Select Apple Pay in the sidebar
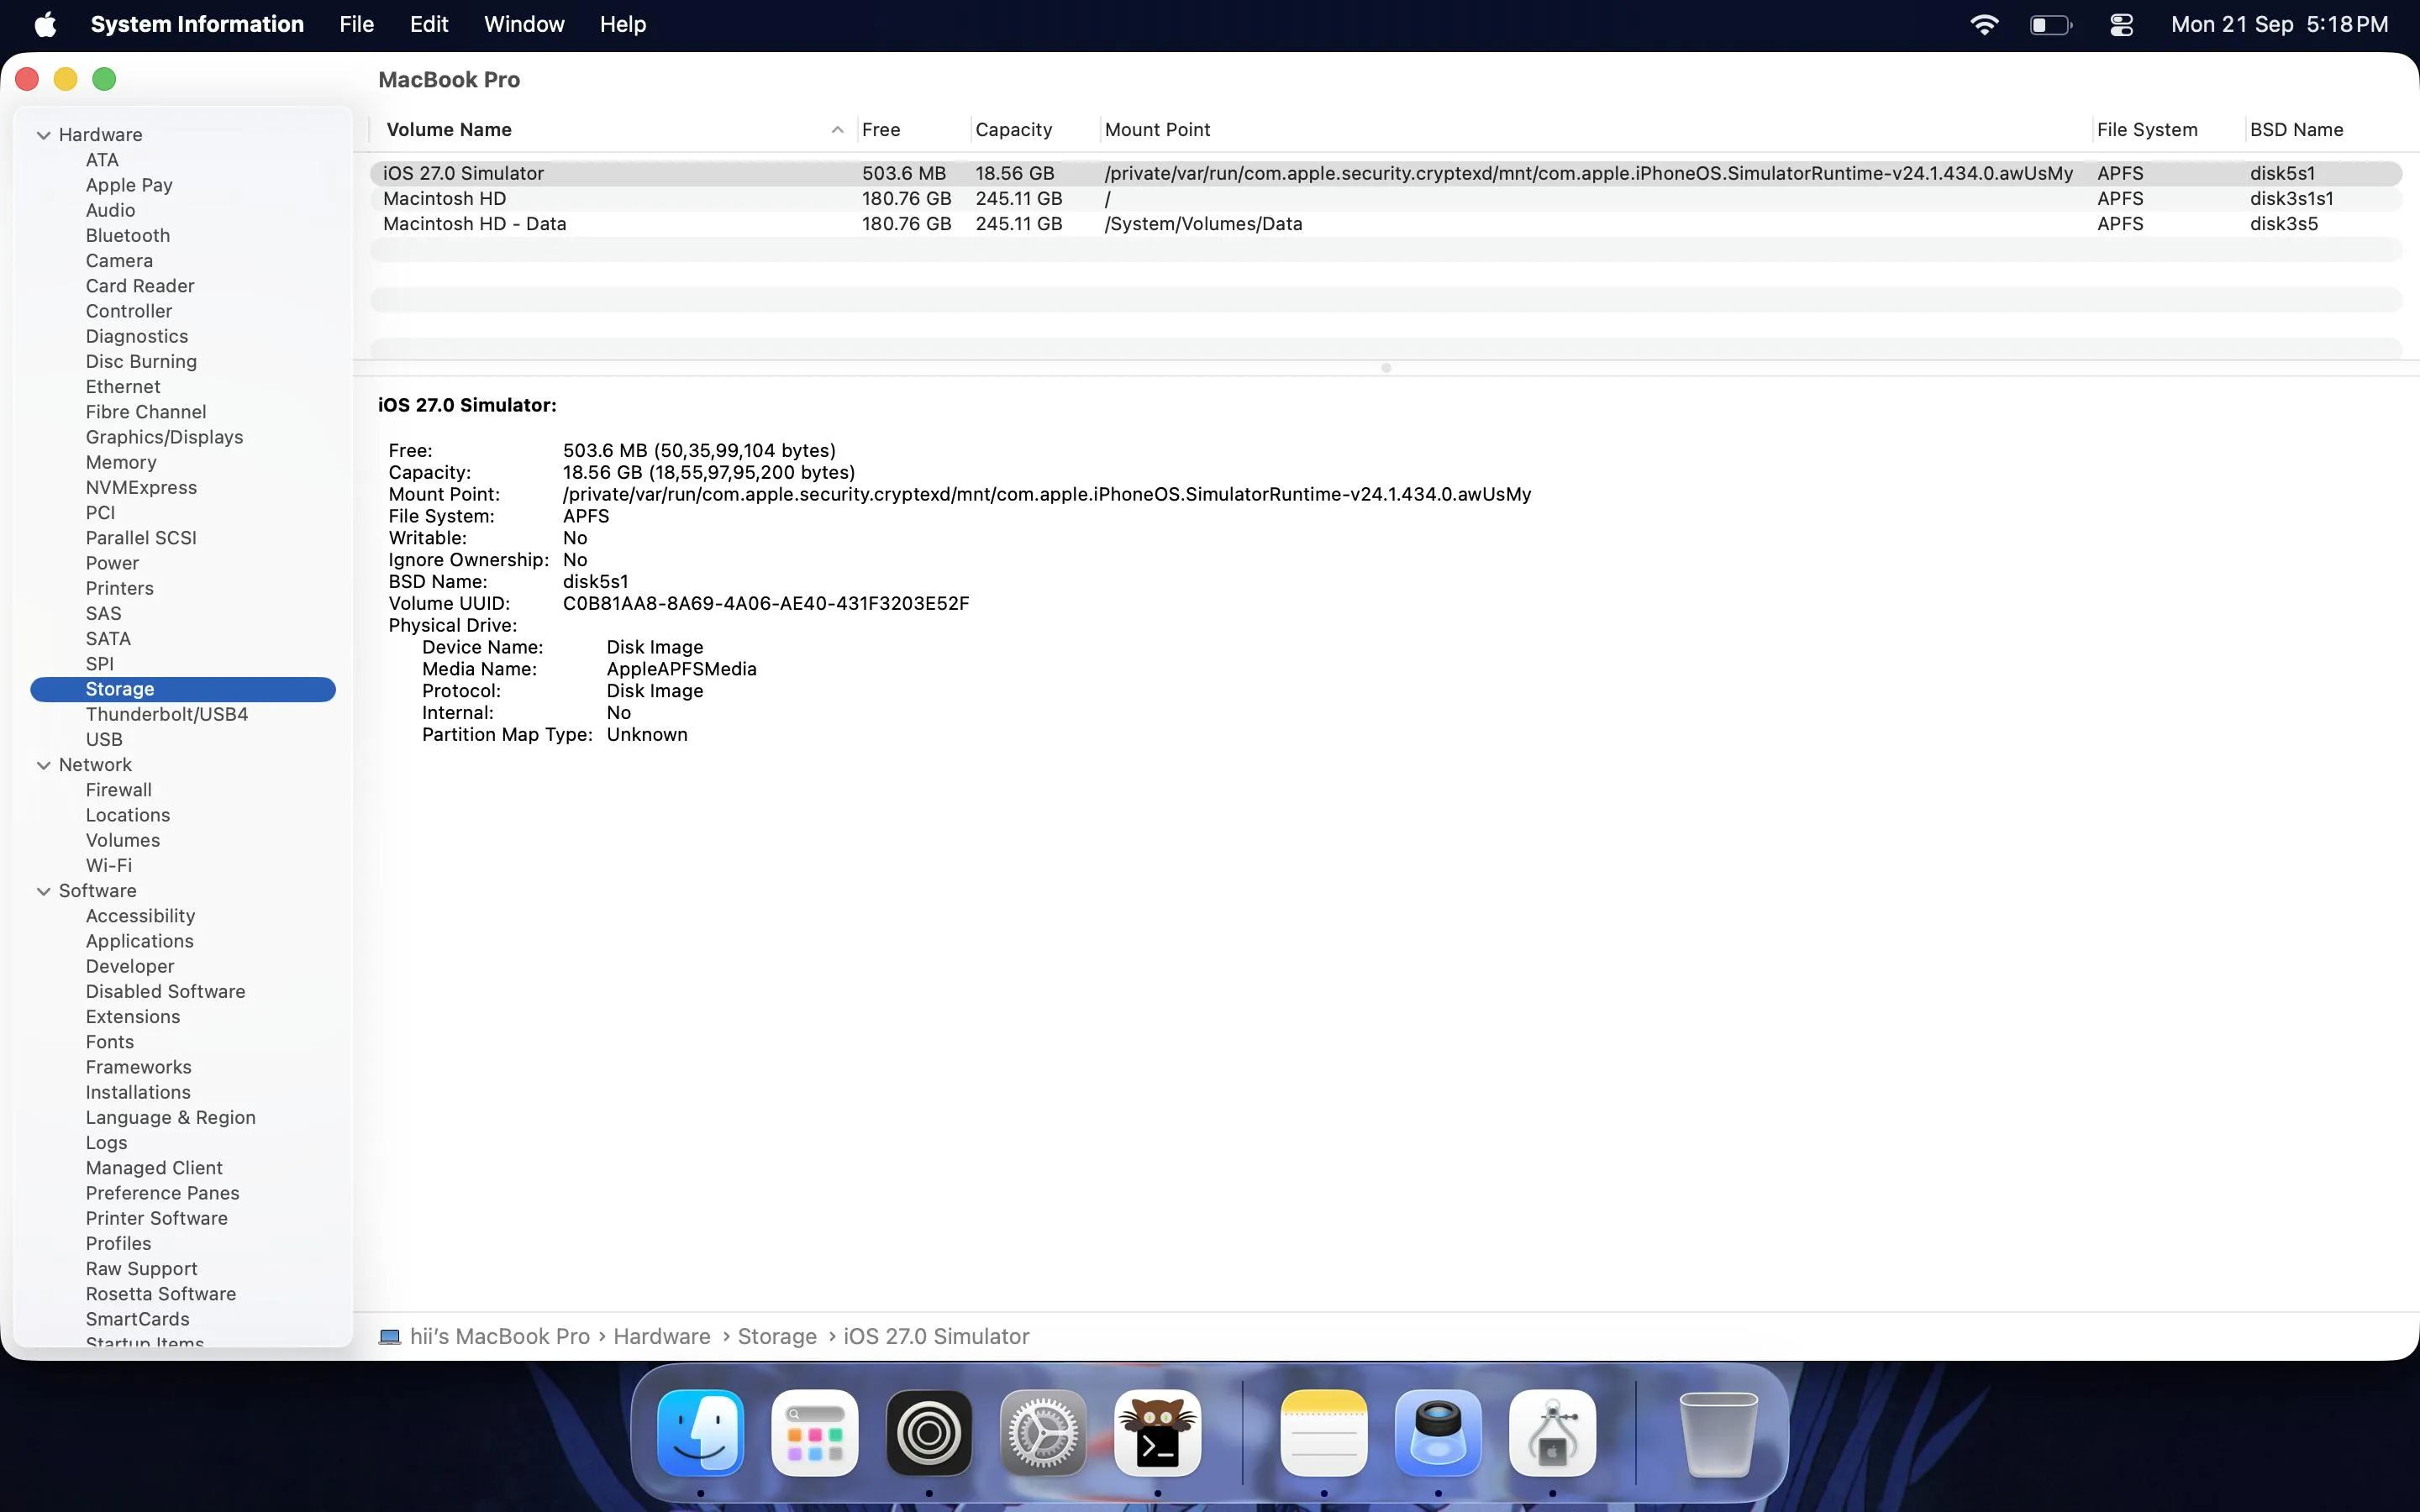This screenshot has width=2420, height=1512. pyautogui.click(x=129, y=185)
